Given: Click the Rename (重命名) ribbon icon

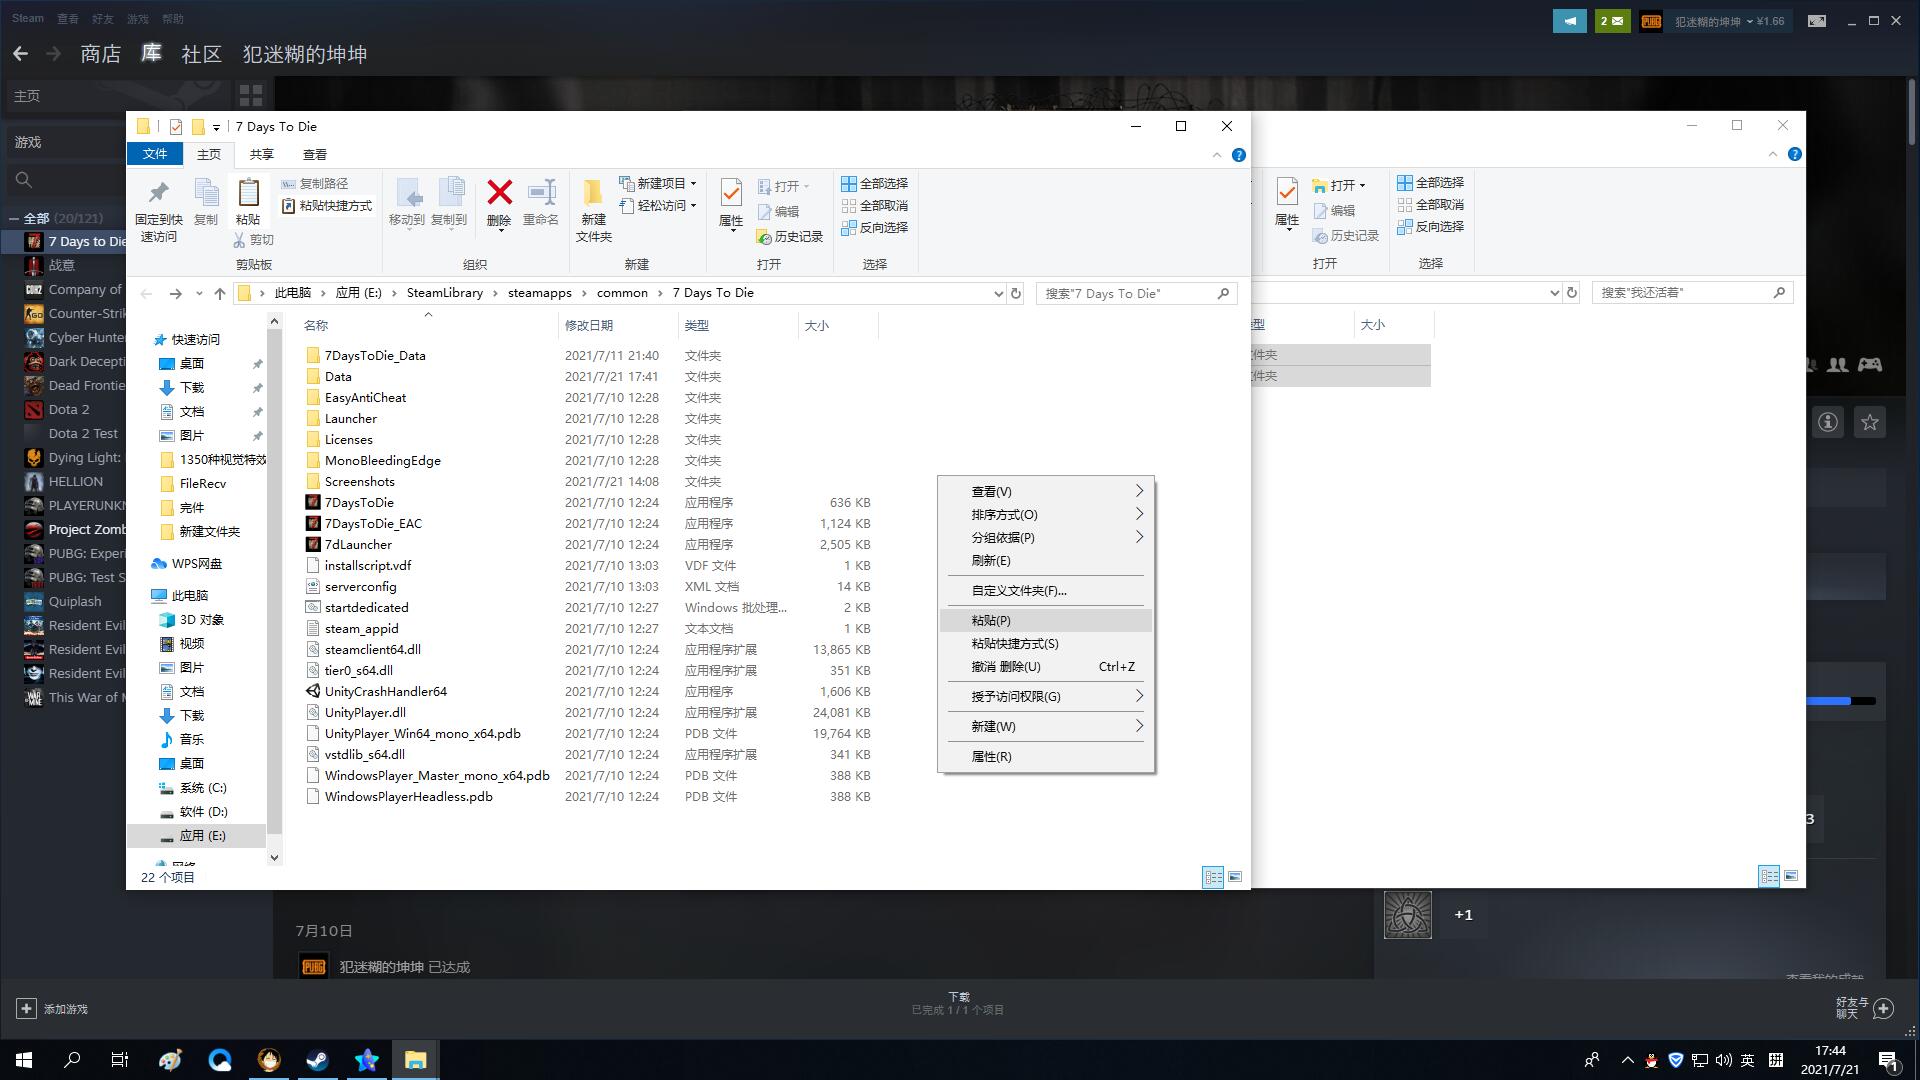Looking at the screenshot, I should coord(541,203).
